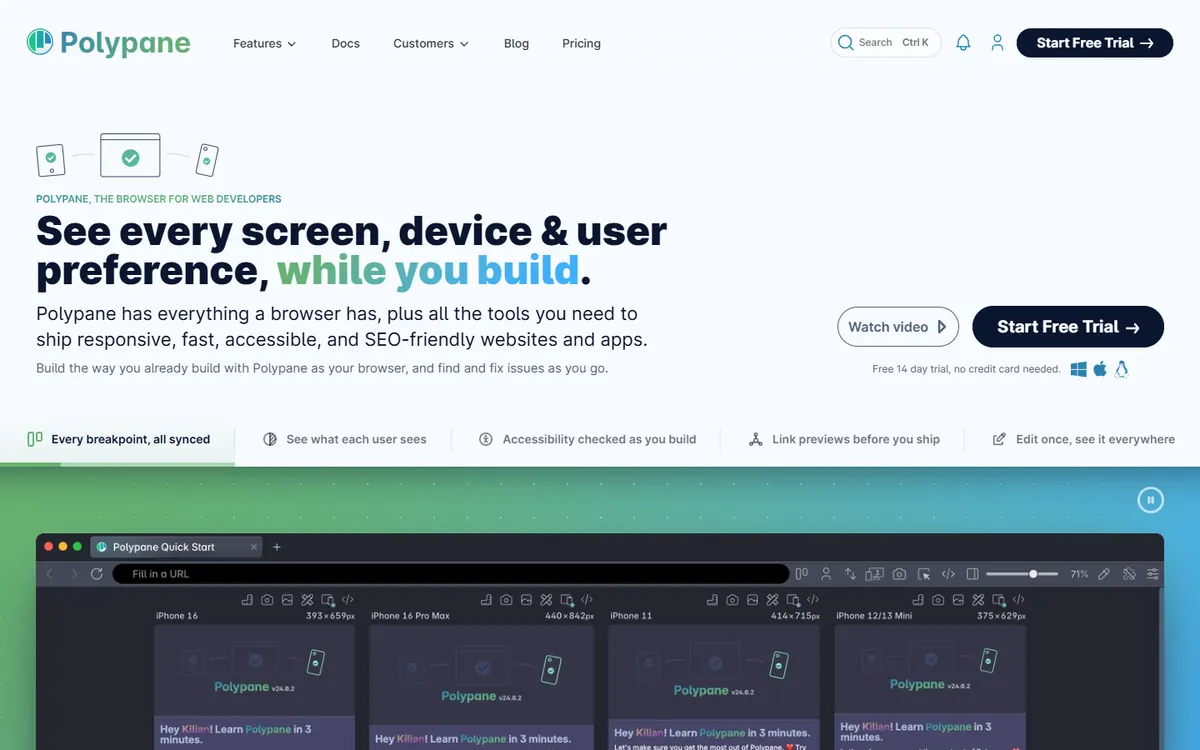Close the Polypane Quick Start tab
This screenshot has width=1200, height=750.
[x=254, y=547]
